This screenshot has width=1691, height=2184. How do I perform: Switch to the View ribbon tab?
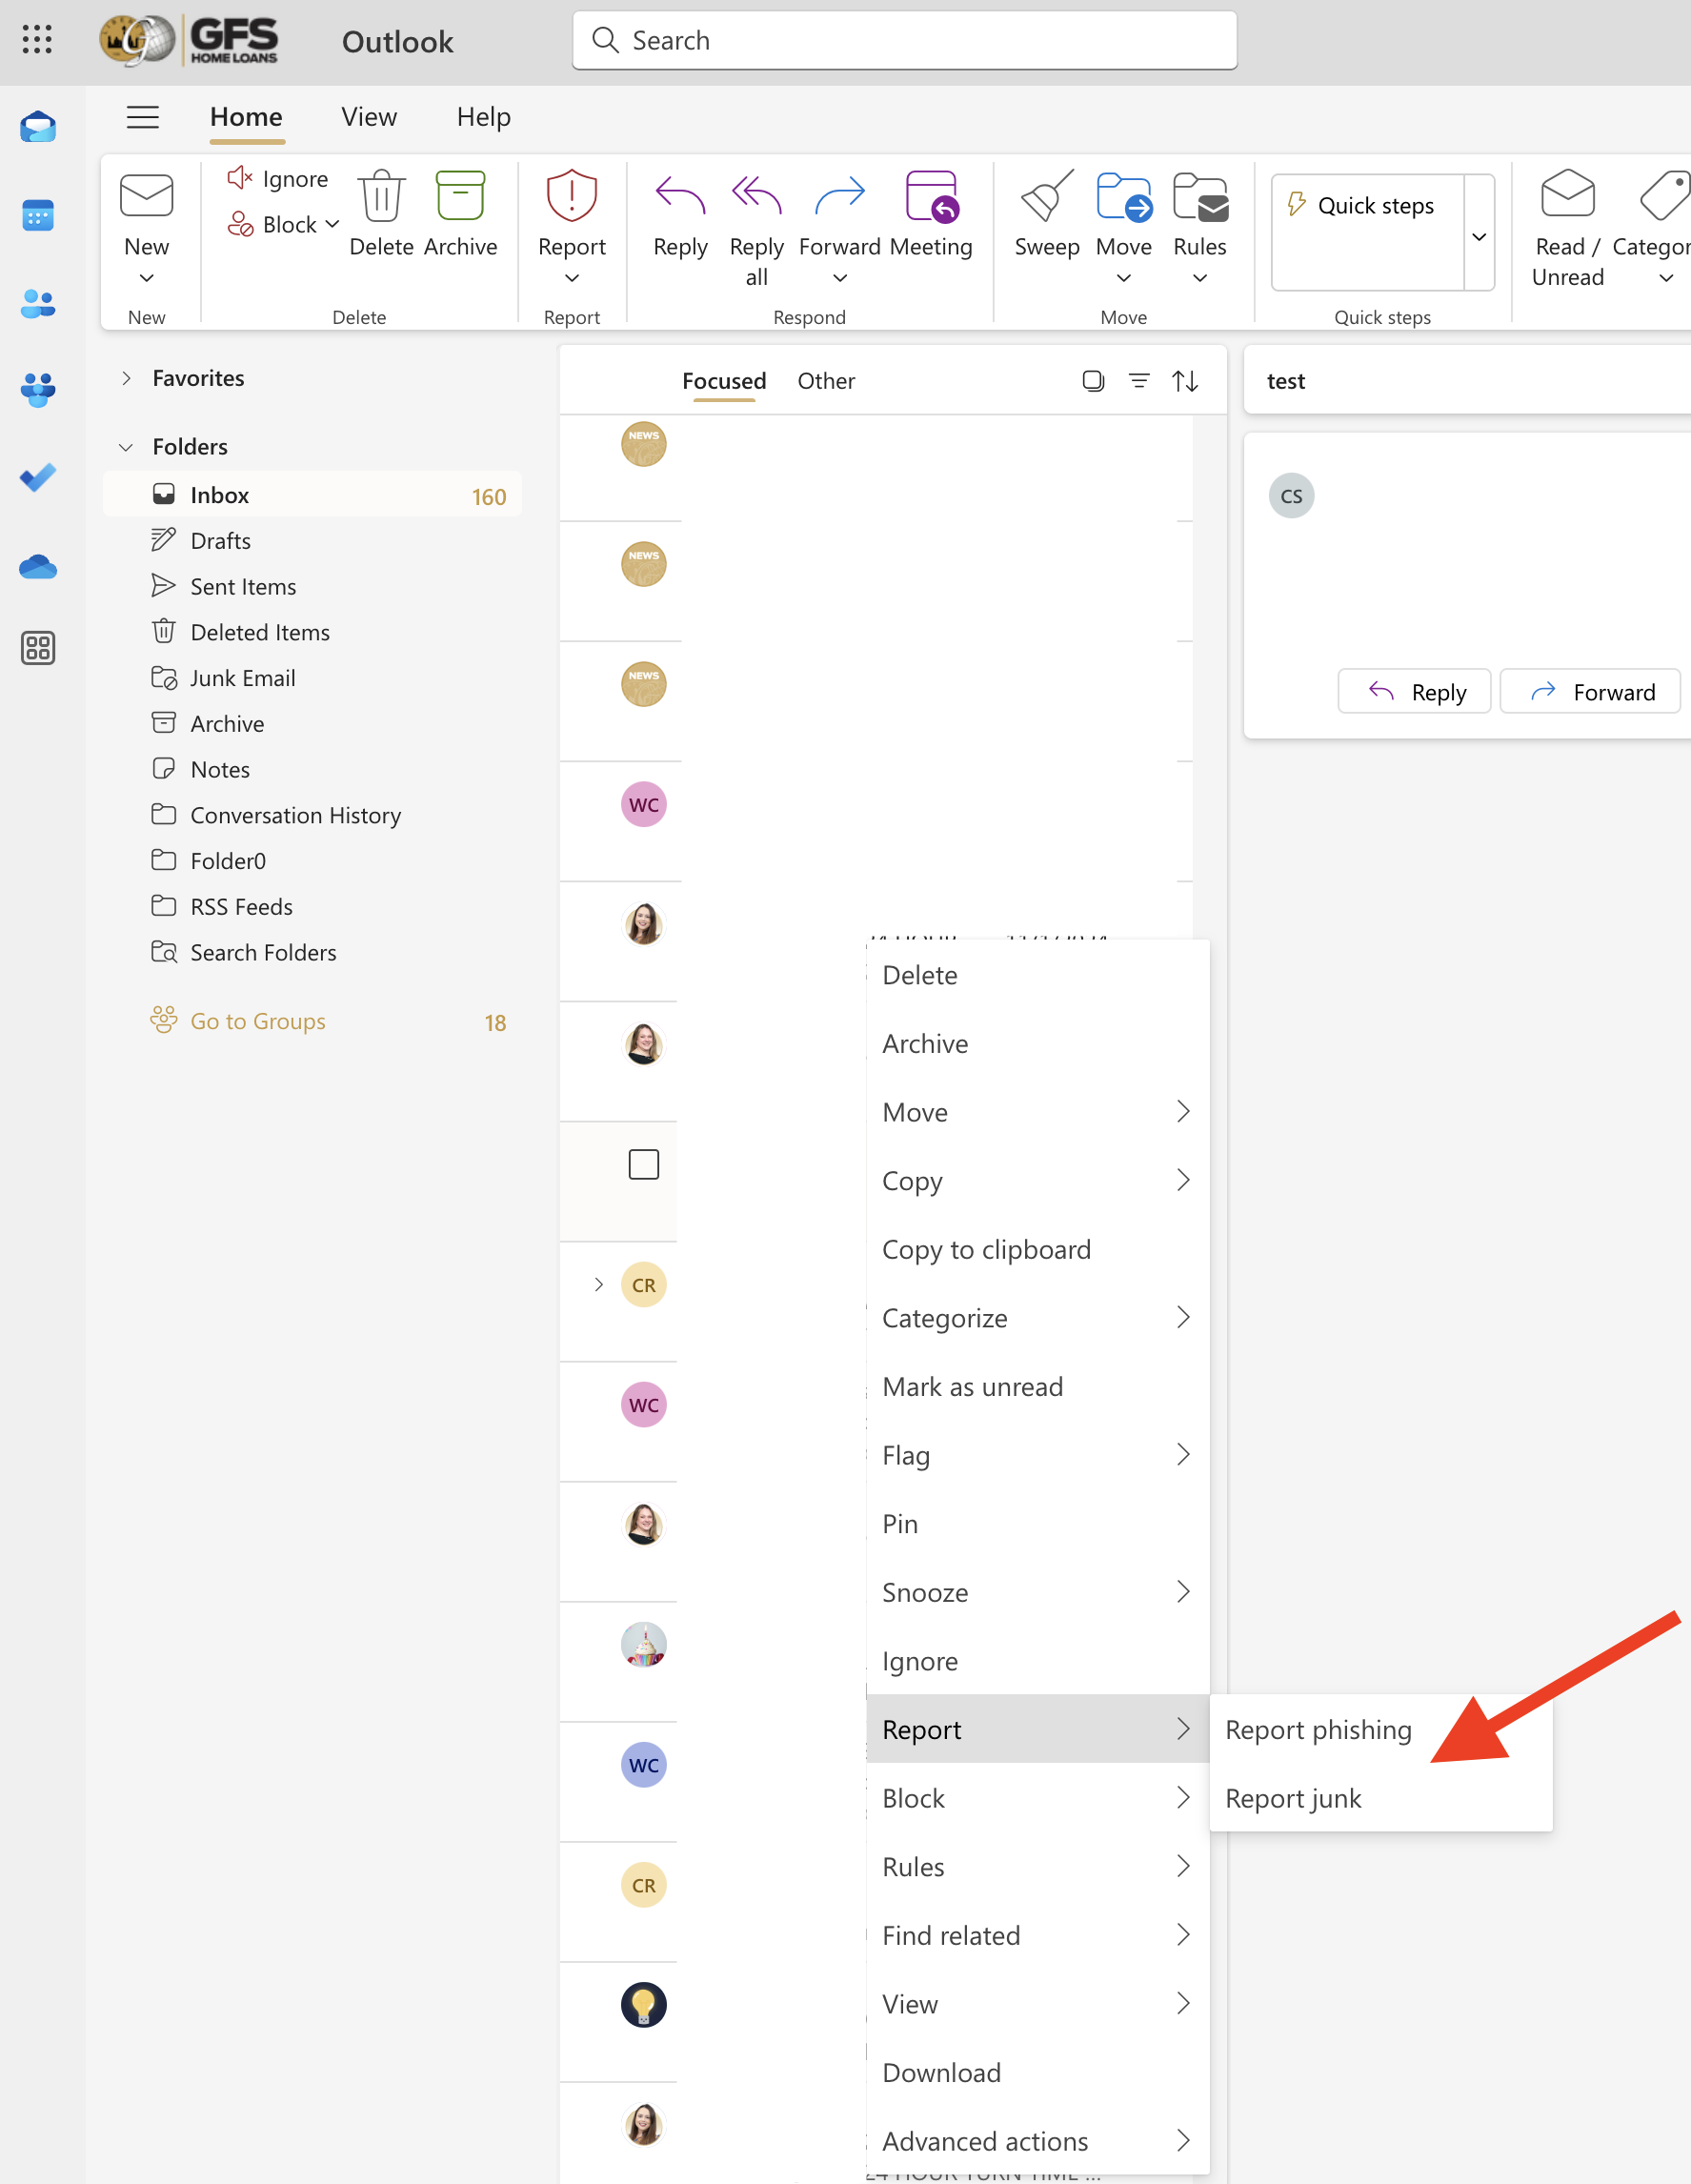click(368, 116)
